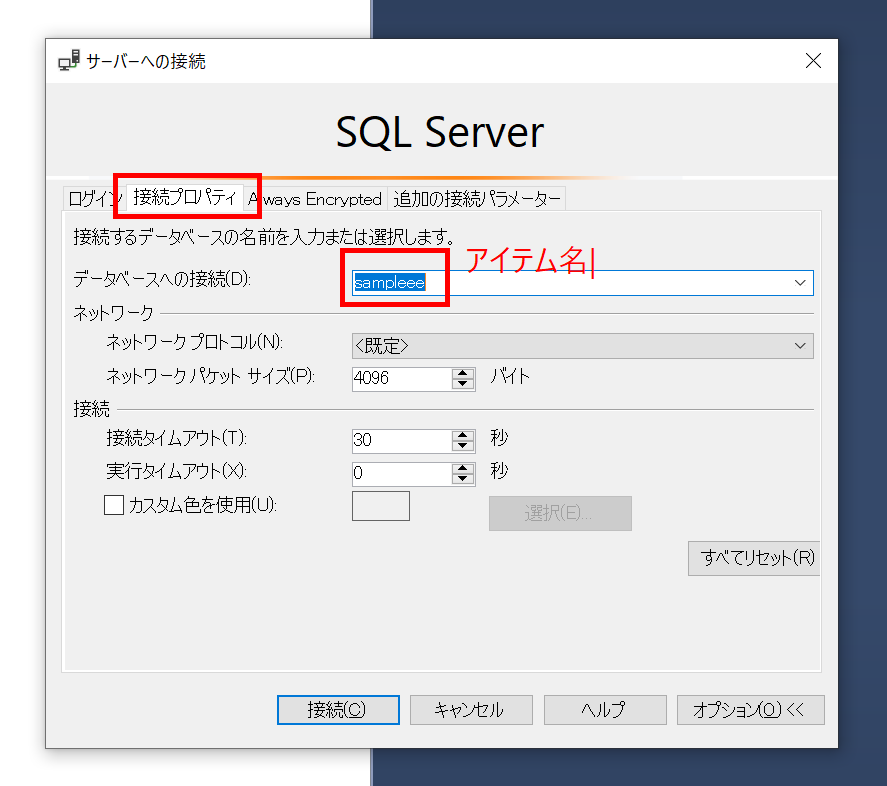Enable the カスタム色を使用 checkbox
Viewport: 887px width, 786px height.
point(114,505)
